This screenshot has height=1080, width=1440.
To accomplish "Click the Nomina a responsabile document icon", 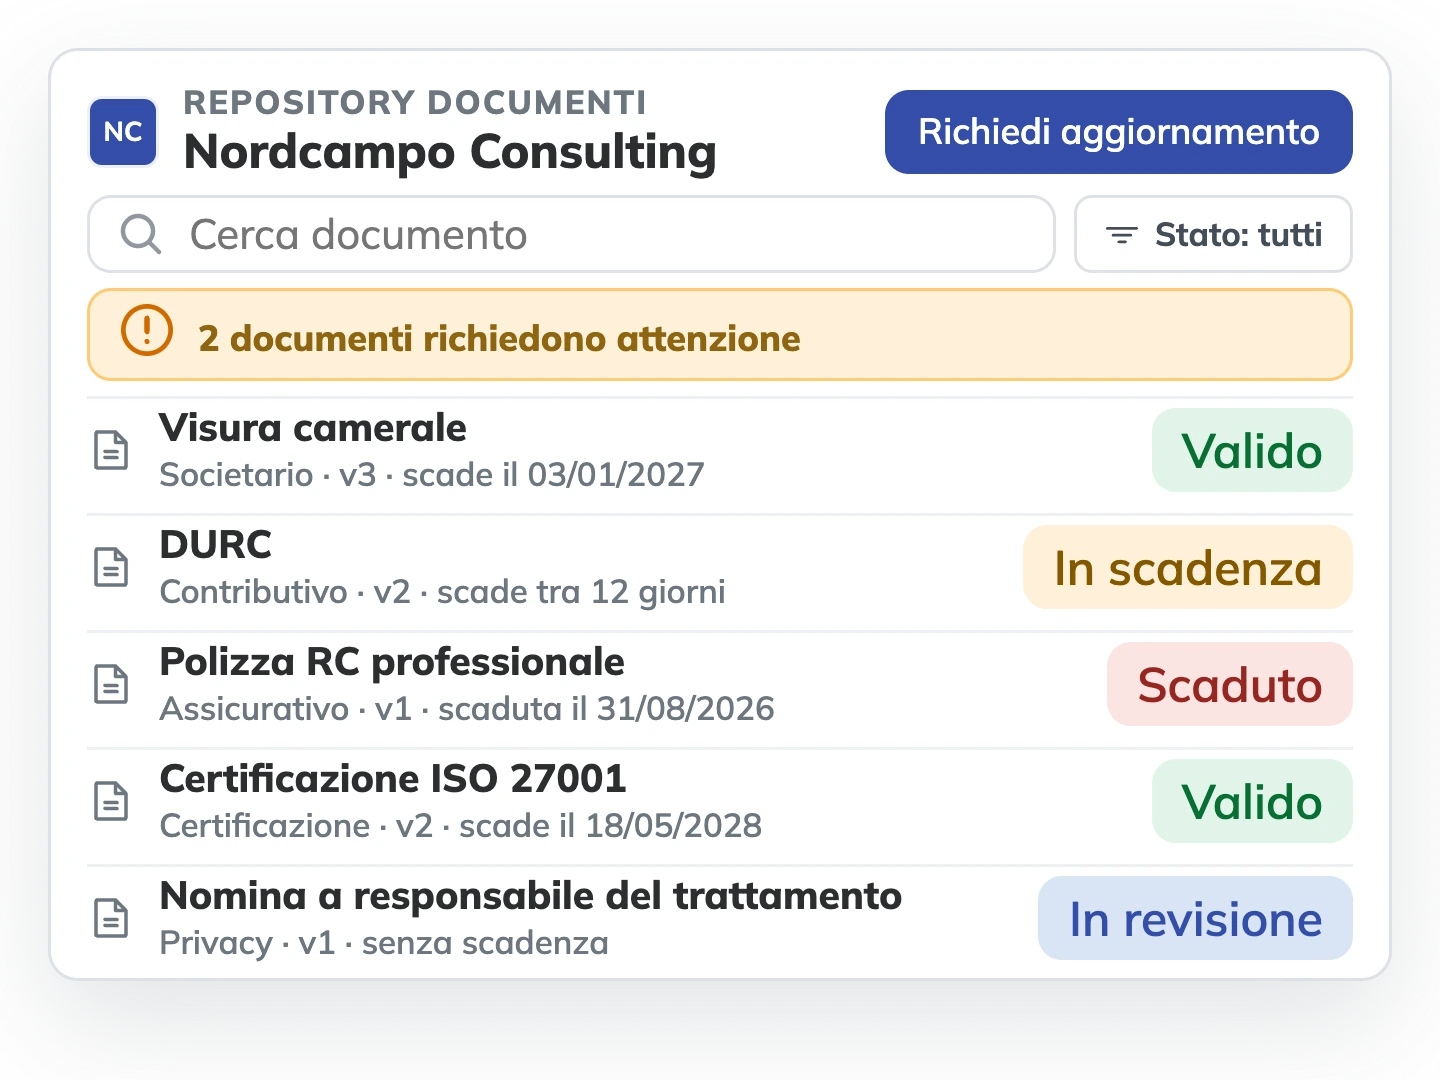I will [x=111, y=919].
